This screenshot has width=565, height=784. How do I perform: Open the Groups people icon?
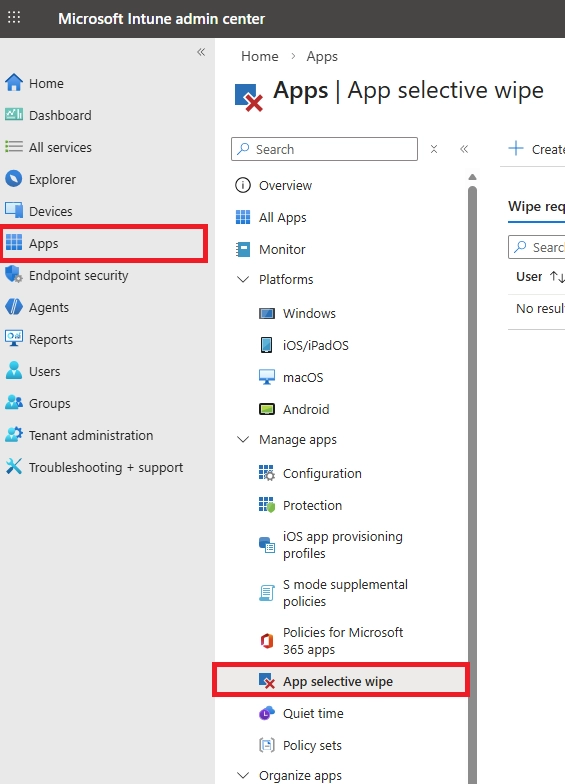[x=14, y=403]
